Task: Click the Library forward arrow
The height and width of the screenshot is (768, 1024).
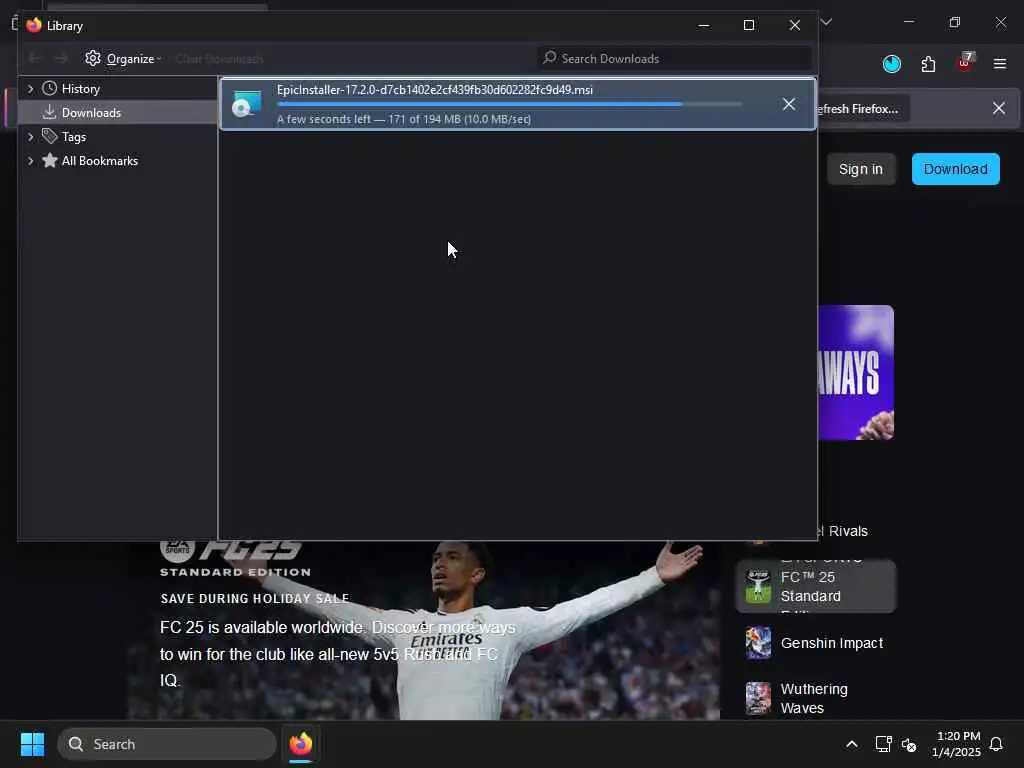Action: [61, 59]
